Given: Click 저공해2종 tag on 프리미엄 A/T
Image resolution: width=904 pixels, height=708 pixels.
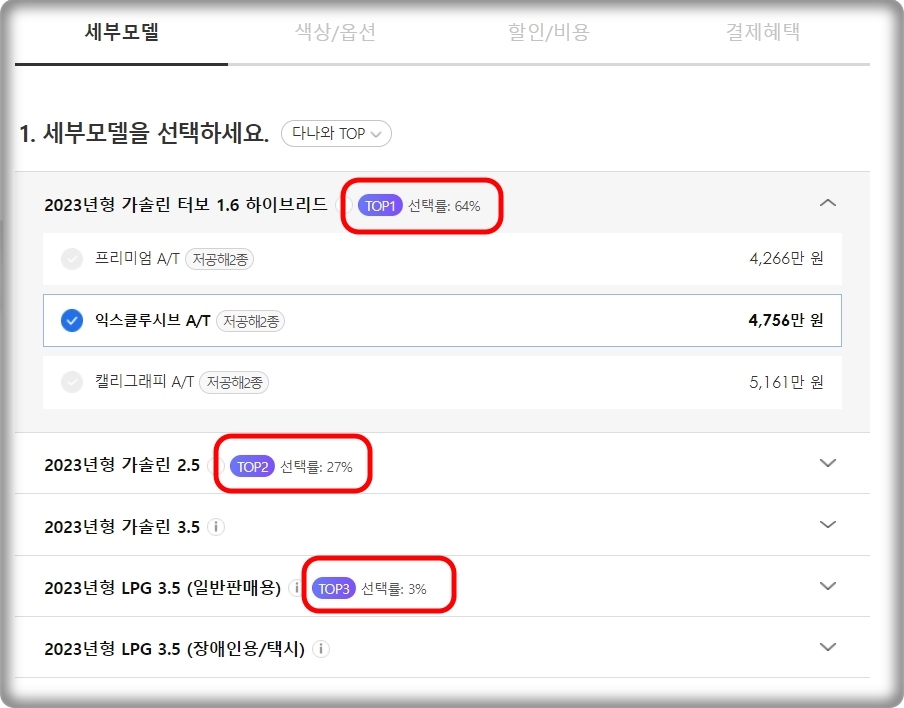Looking at the screenshot, I should coord(220,259).
